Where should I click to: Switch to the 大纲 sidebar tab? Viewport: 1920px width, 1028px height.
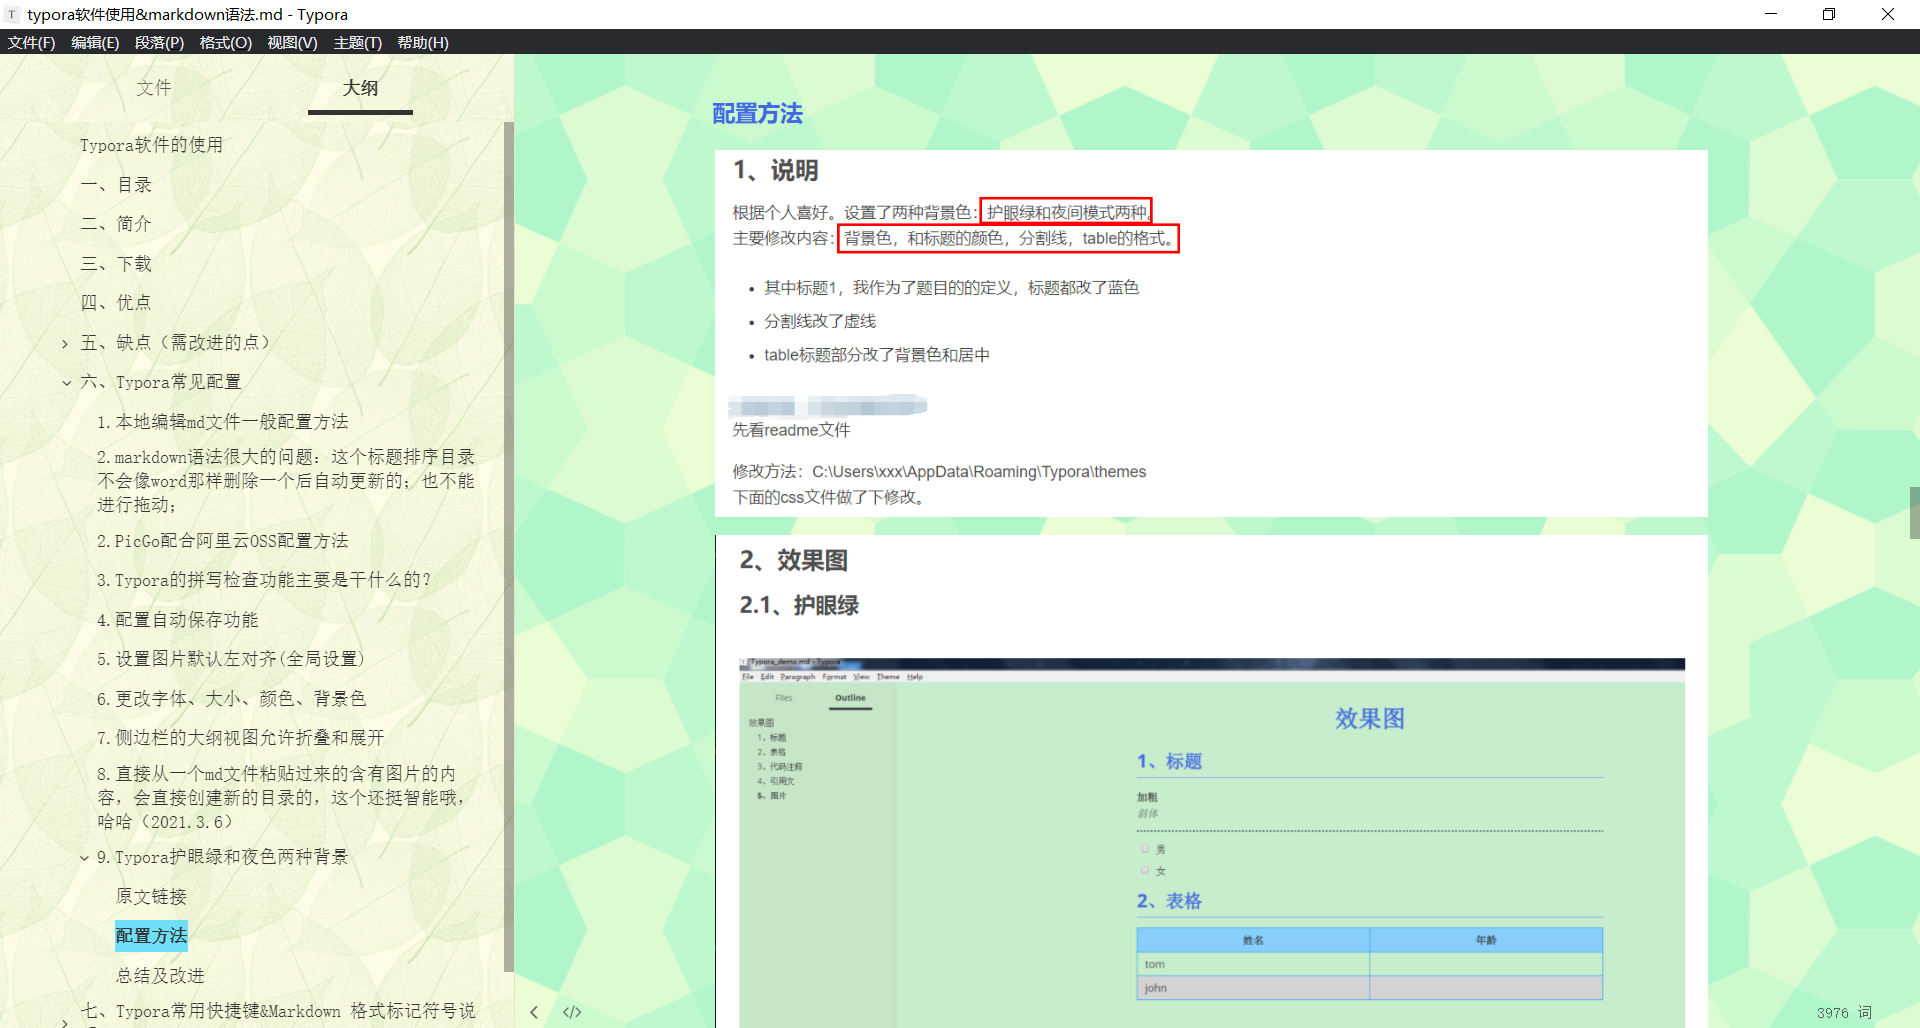point(360,88)
